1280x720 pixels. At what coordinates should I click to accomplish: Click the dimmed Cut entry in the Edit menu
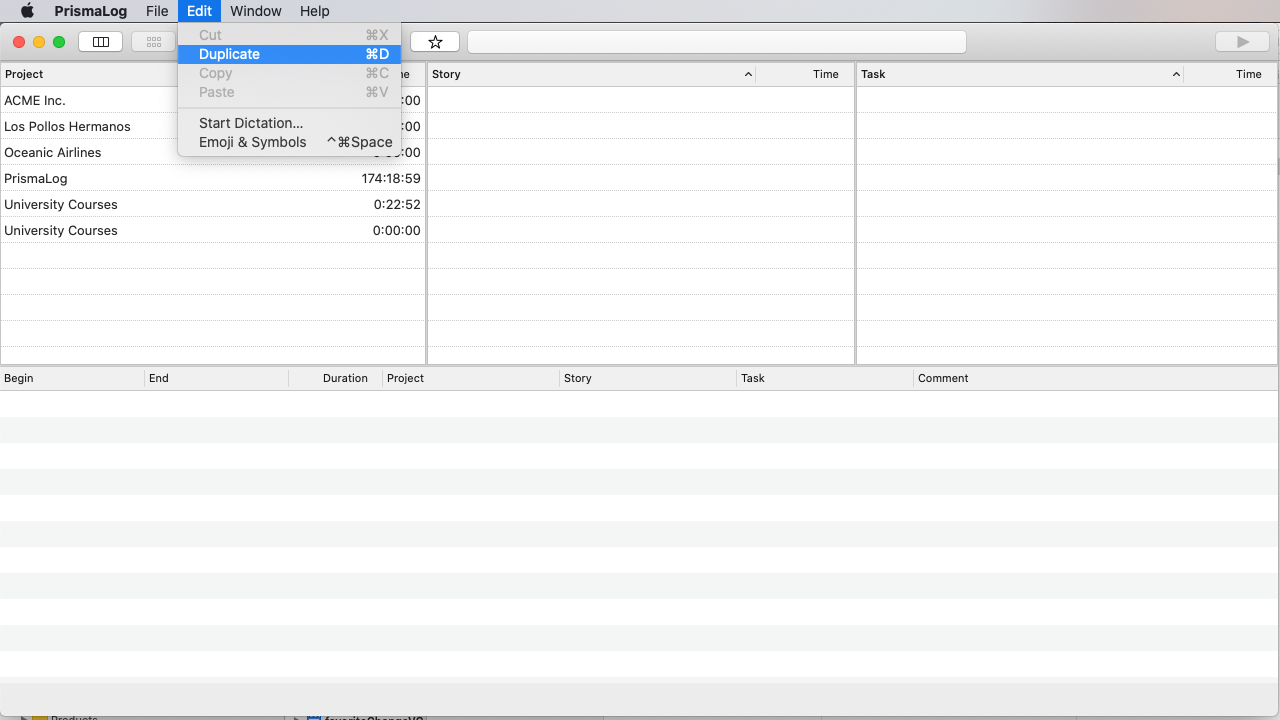(290, 35)
